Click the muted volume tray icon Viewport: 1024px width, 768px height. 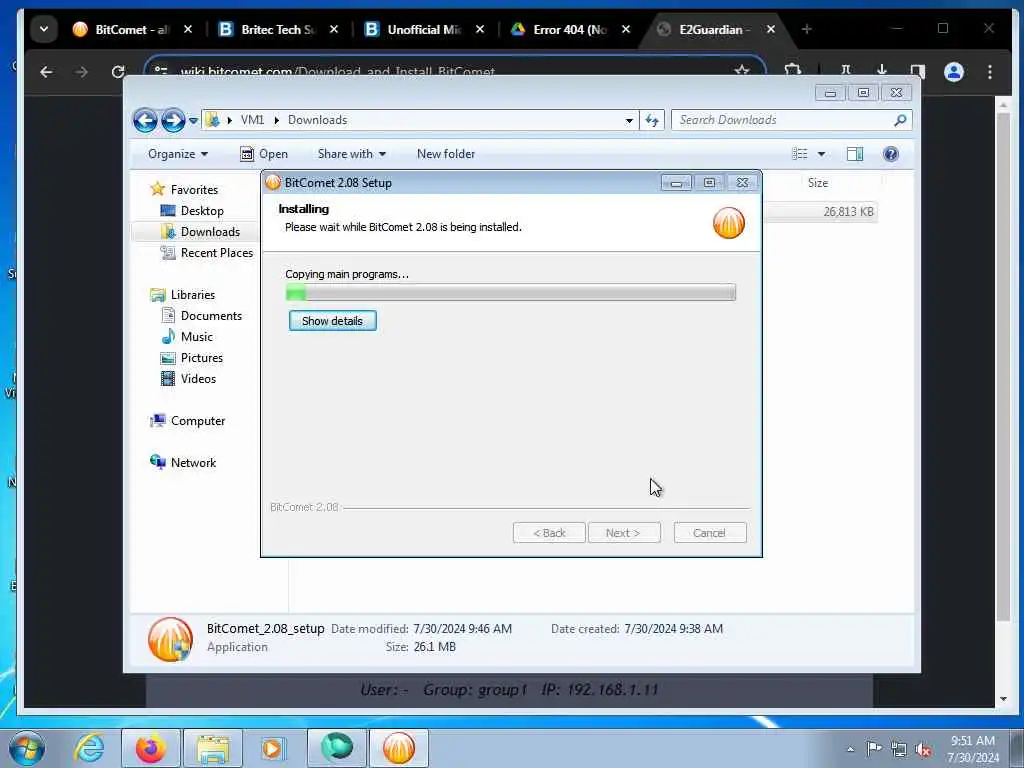point(923,750)
